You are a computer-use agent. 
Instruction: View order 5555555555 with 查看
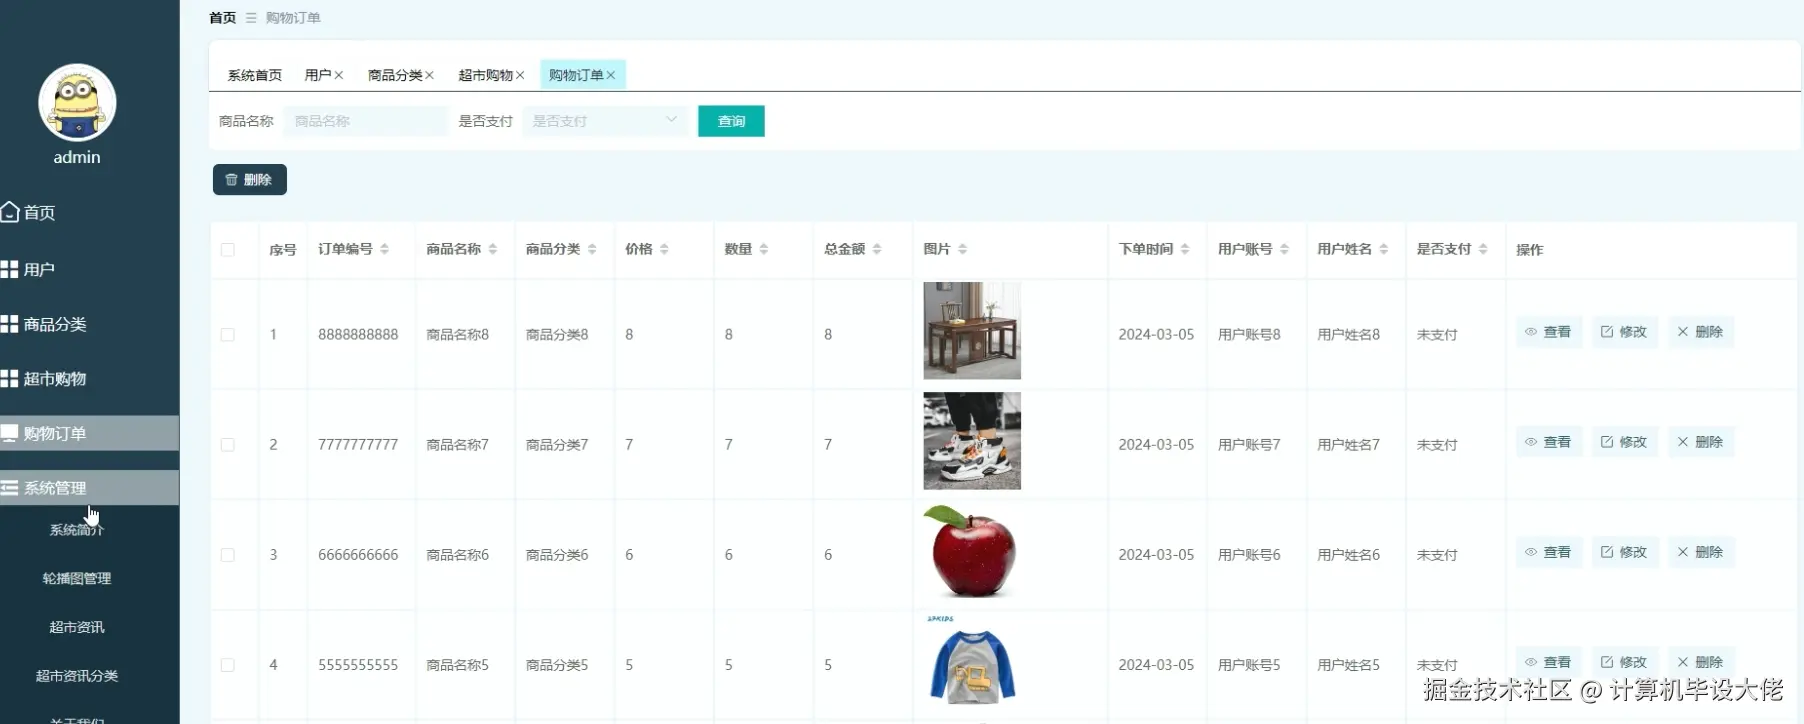click(x=1548, y=662)
